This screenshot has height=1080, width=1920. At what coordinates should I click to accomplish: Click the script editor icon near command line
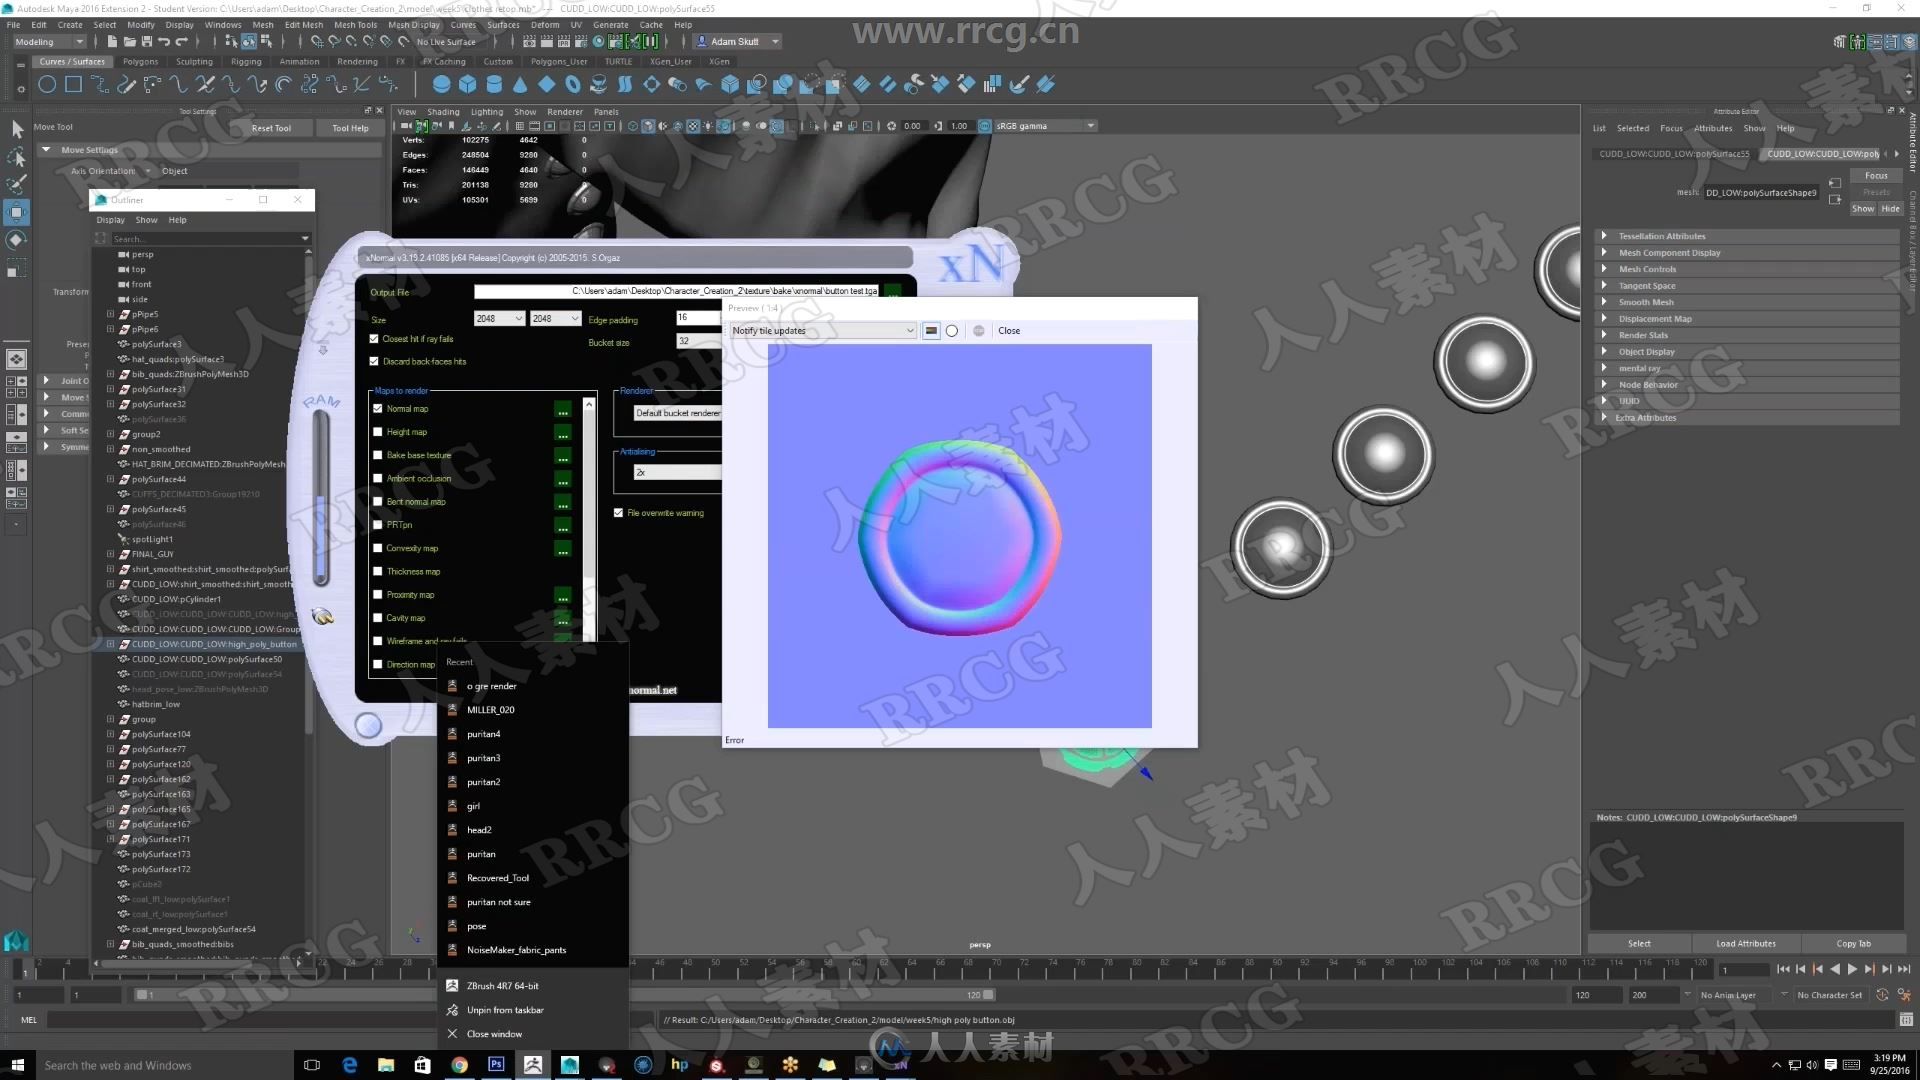[x=1906, y=1020]
